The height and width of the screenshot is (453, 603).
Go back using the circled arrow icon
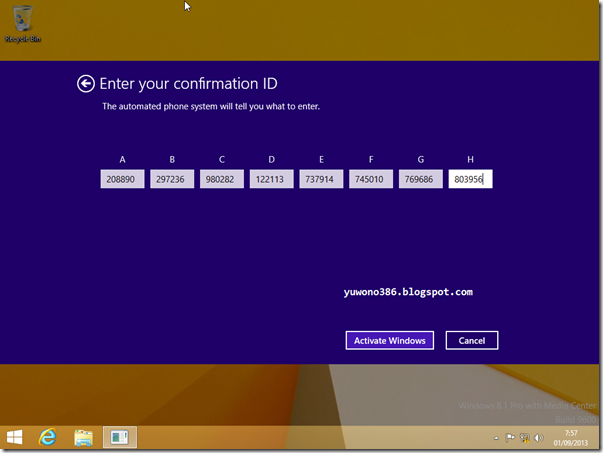(x=85, y=83)
